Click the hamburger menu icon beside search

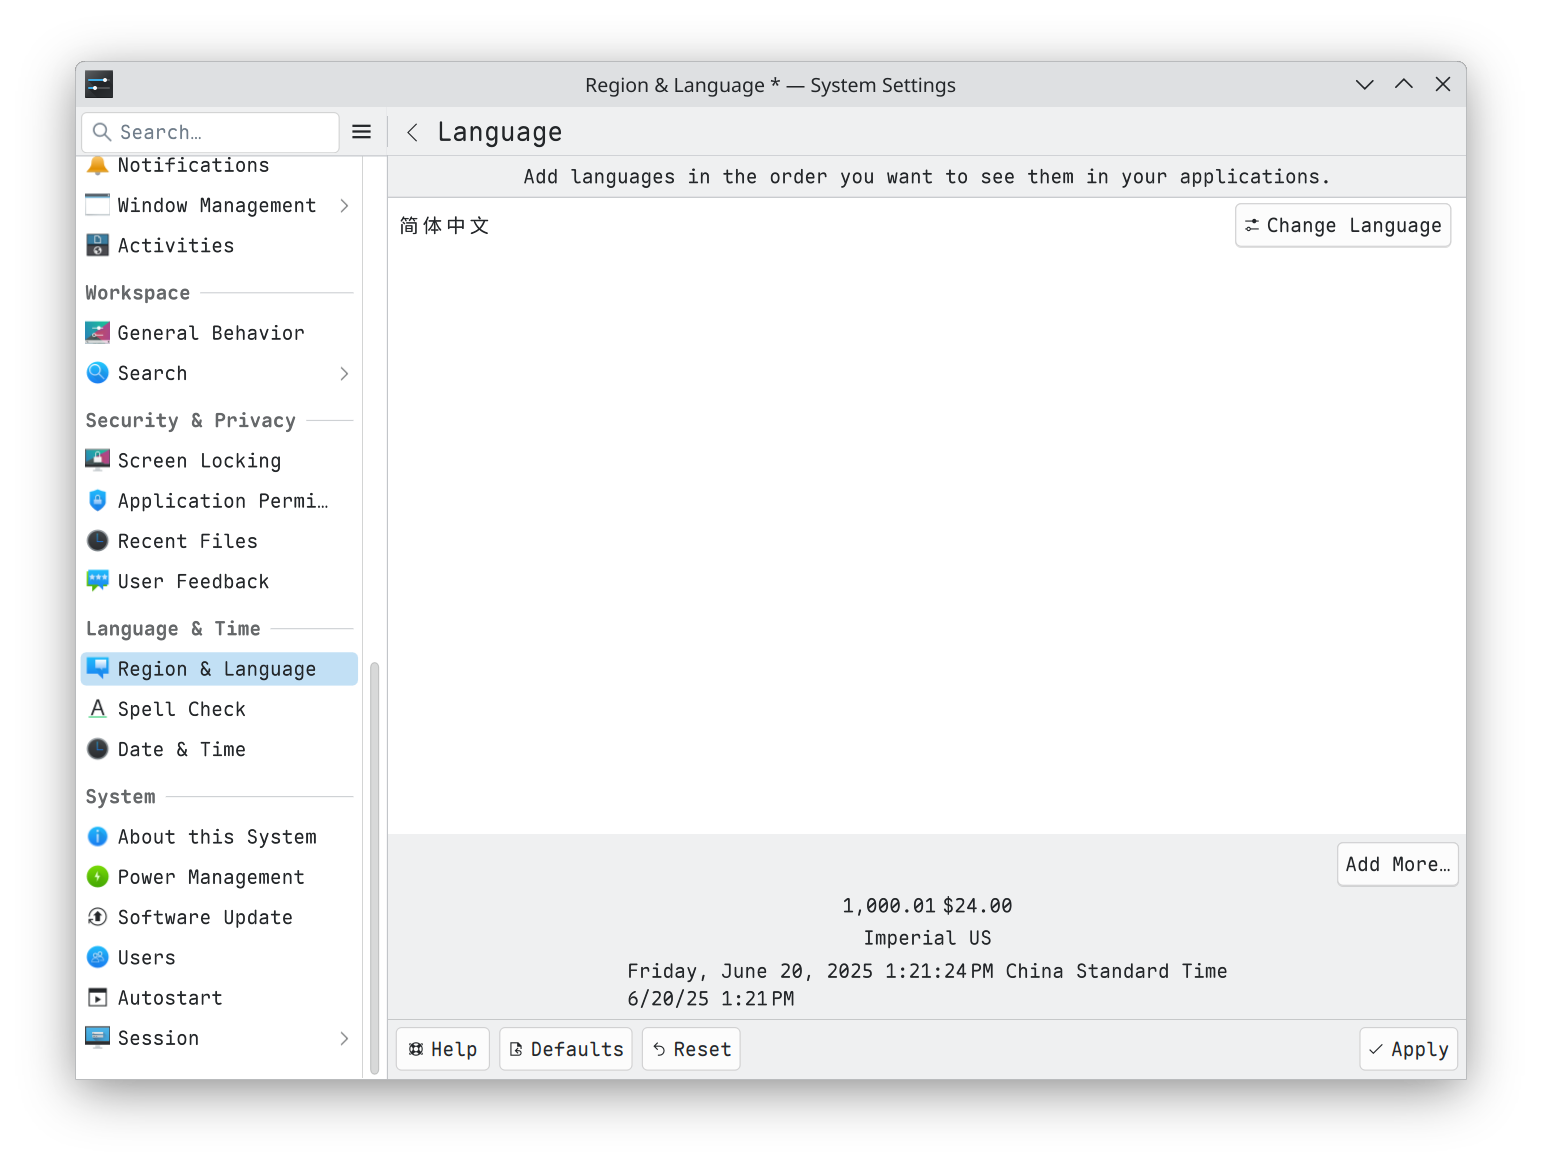pos(362,132)
